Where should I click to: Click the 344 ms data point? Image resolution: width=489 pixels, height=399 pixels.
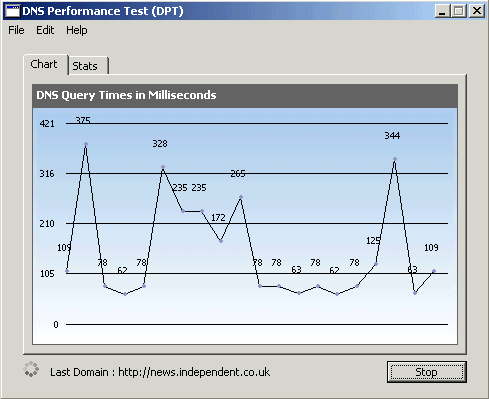(395, 159)
